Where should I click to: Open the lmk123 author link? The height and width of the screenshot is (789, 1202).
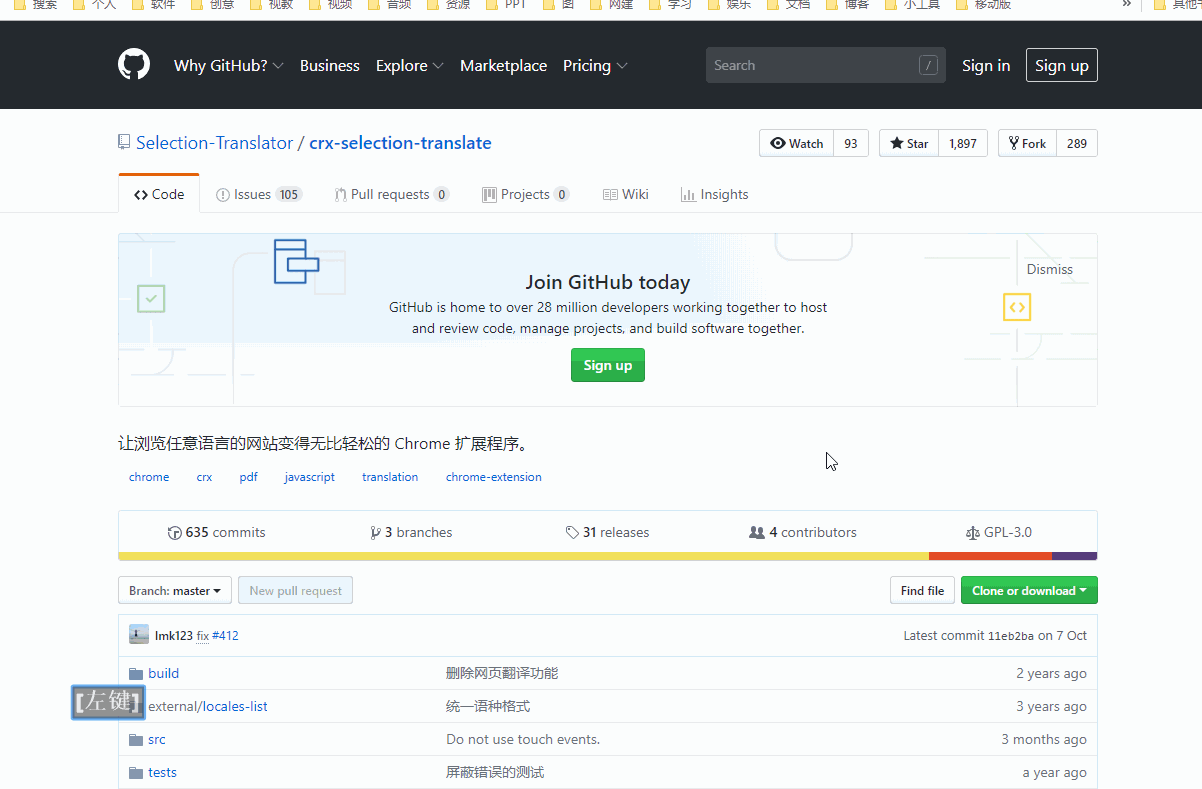174,635
